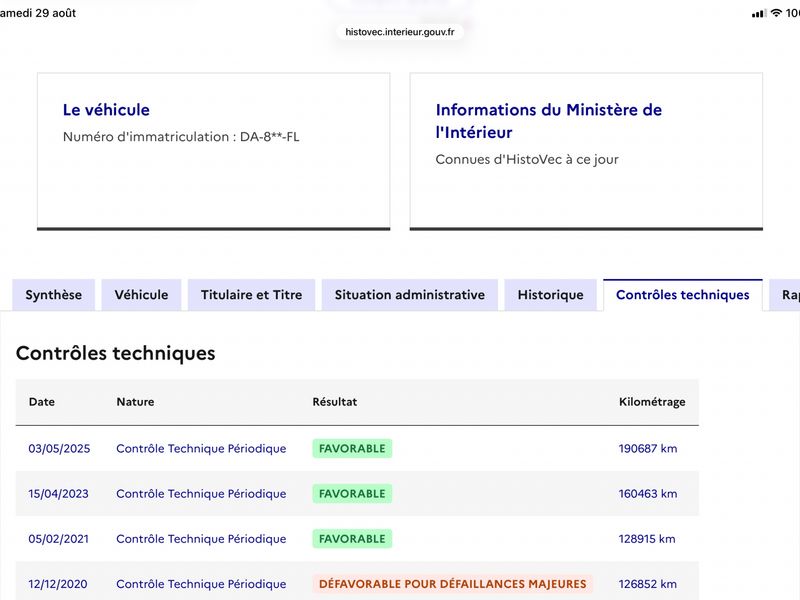Screen dimensions: 800x600
Task: Click the Le véhicule card heading
Action: [x=106, y=110]
